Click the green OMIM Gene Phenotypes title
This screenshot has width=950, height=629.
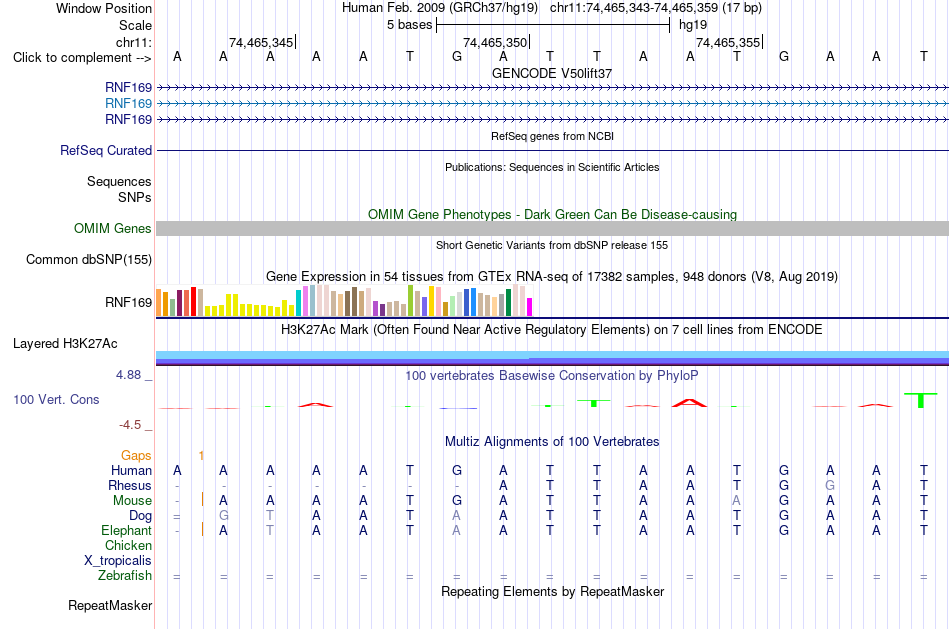[552, 215]
